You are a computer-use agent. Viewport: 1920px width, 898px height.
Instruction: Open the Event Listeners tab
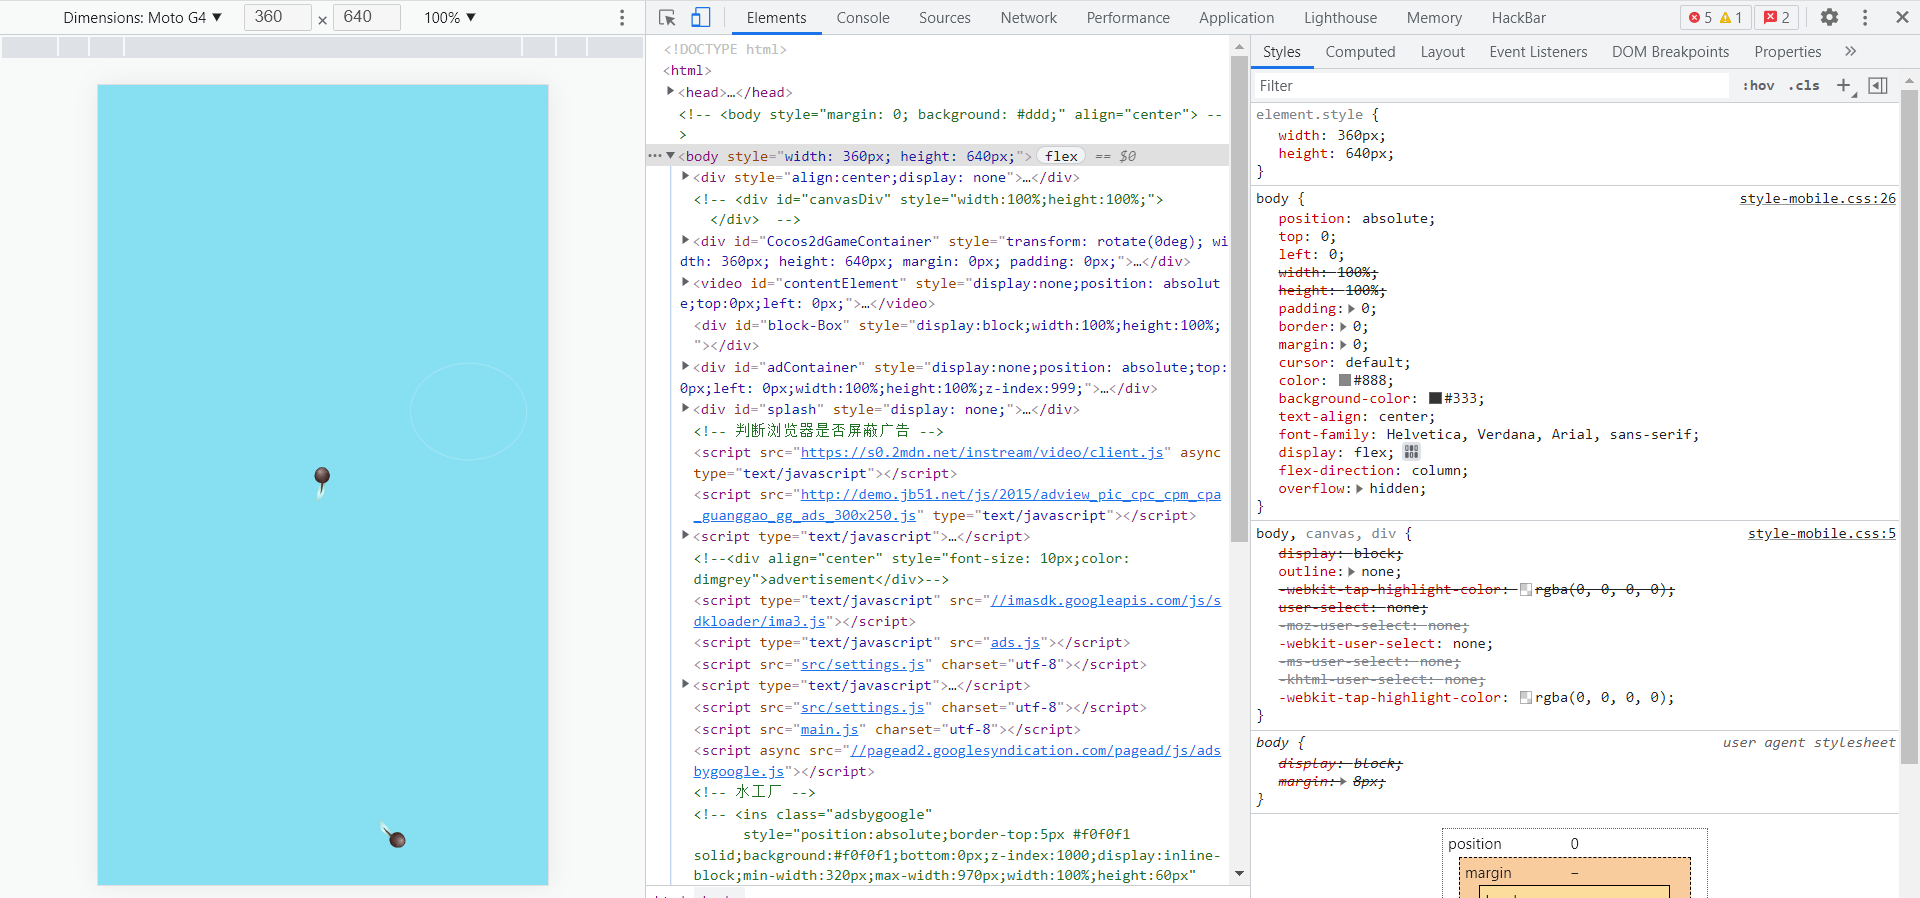(x=1538, y=52)
